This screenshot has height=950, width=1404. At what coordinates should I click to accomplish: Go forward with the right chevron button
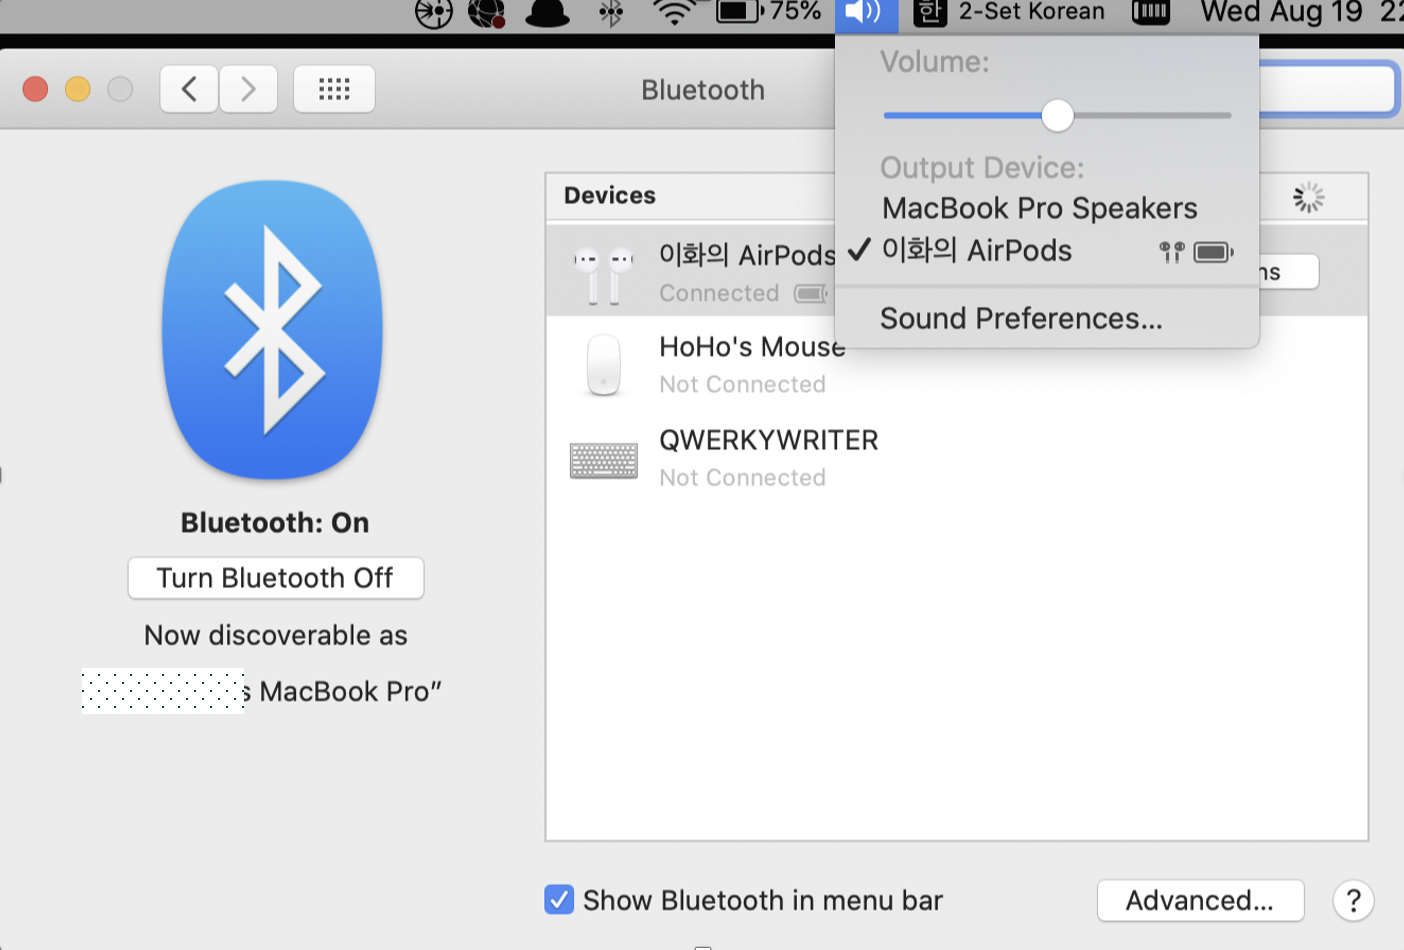pyautogui.click(x=248, y=90)
